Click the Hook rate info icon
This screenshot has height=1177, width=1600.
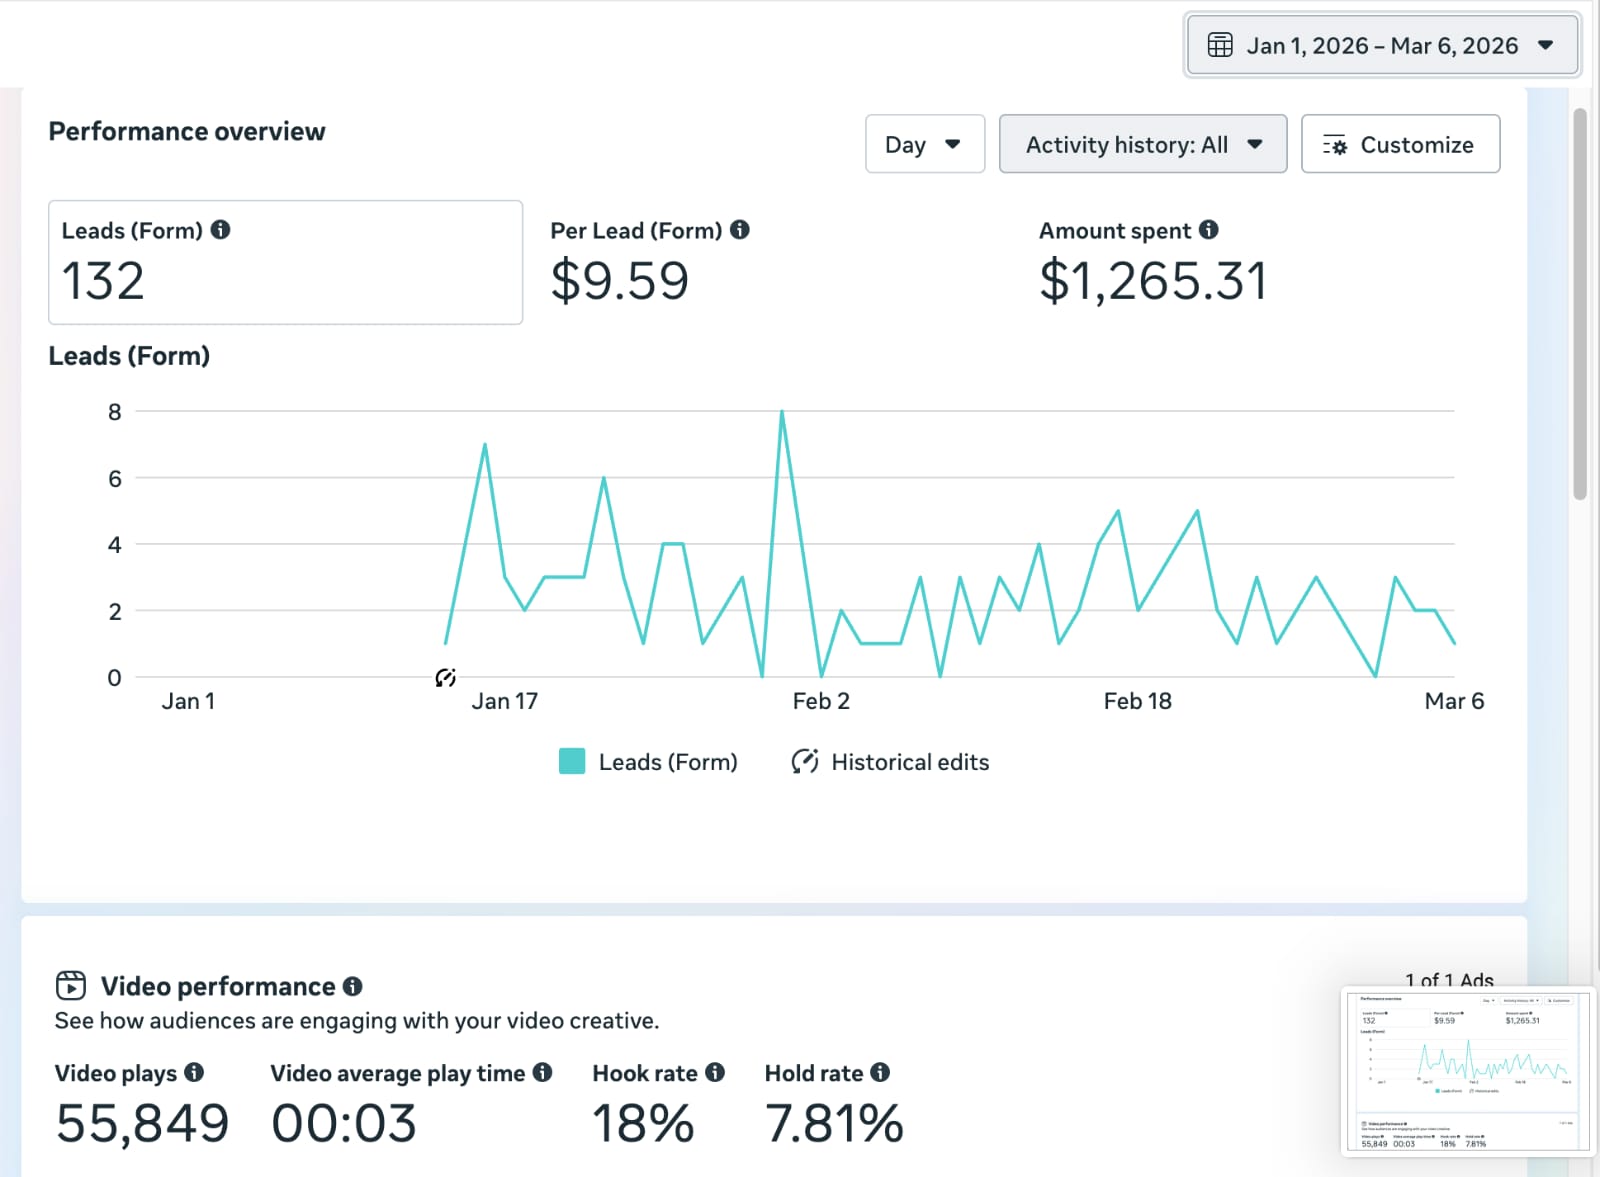click(715, 1072)
